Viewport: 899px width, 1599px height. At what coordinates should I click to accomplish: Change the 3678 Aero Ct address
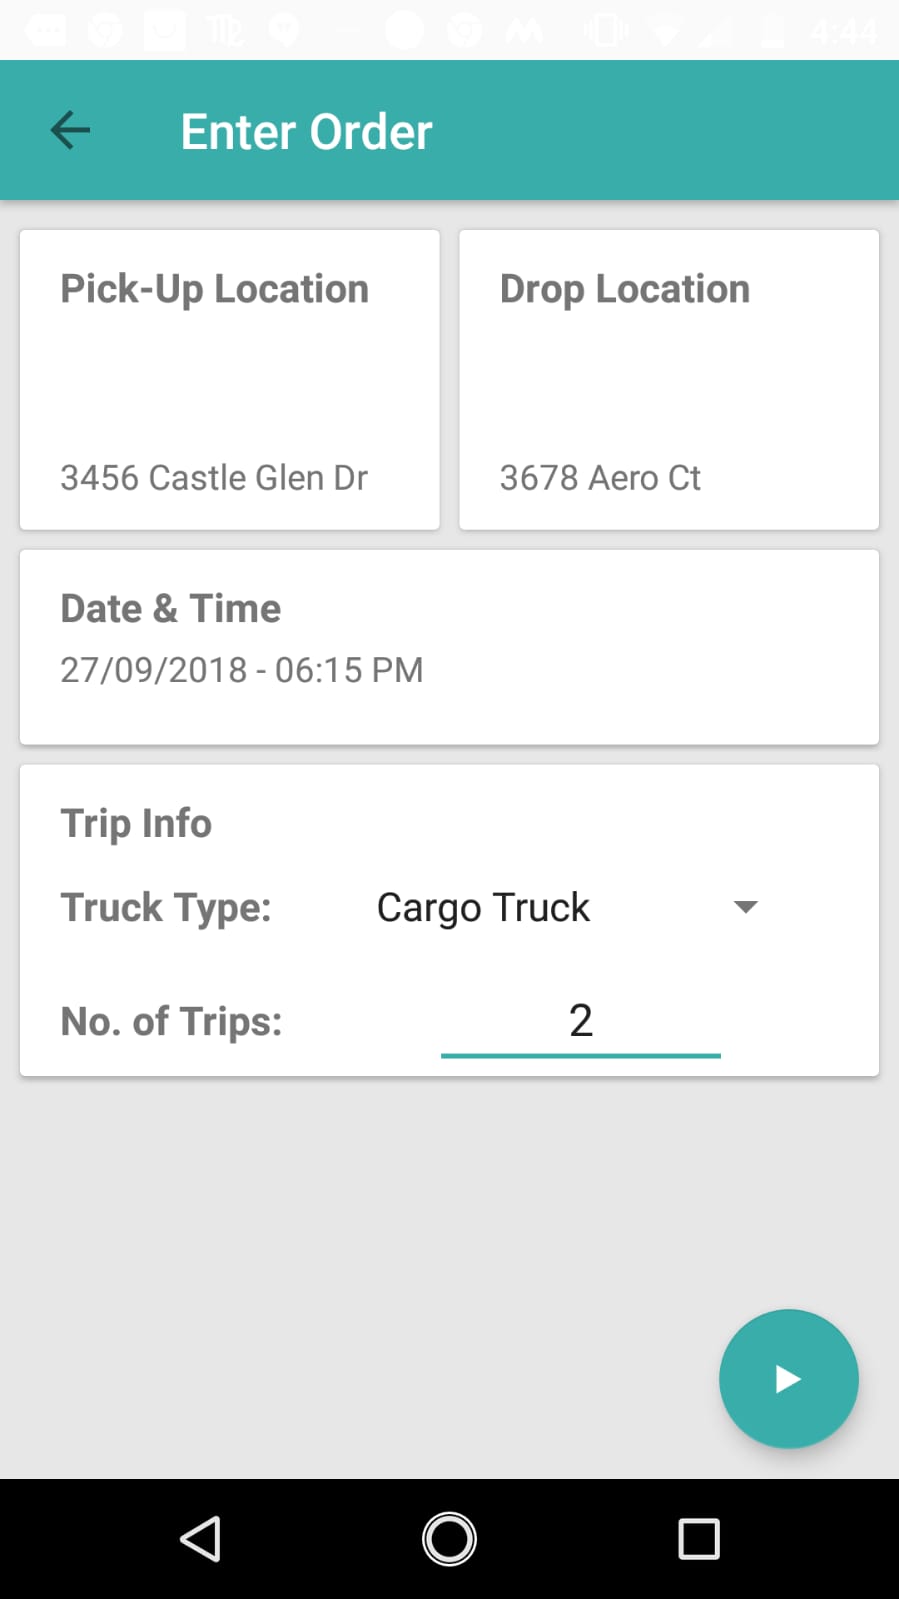[600, 478]
